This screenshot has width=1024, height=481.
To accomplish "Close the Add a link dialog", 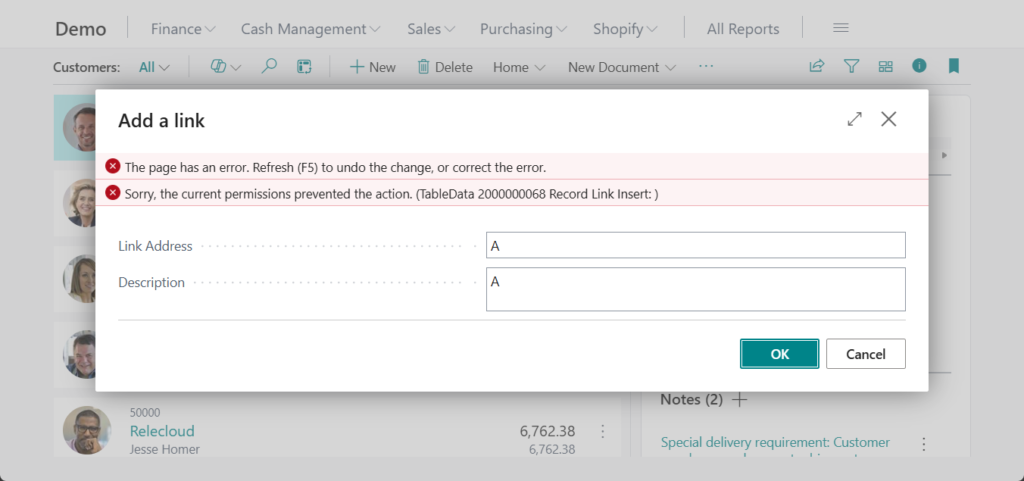I will coord(888,119).
